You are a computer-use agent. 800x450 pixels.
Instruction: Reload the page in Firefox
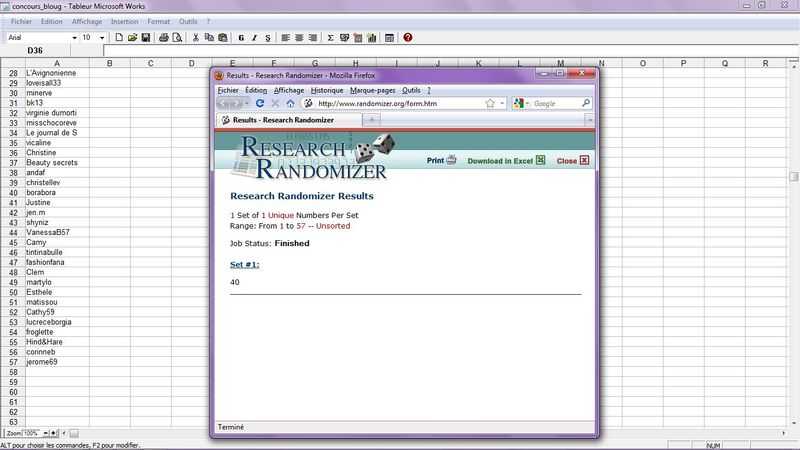point(260,103)
